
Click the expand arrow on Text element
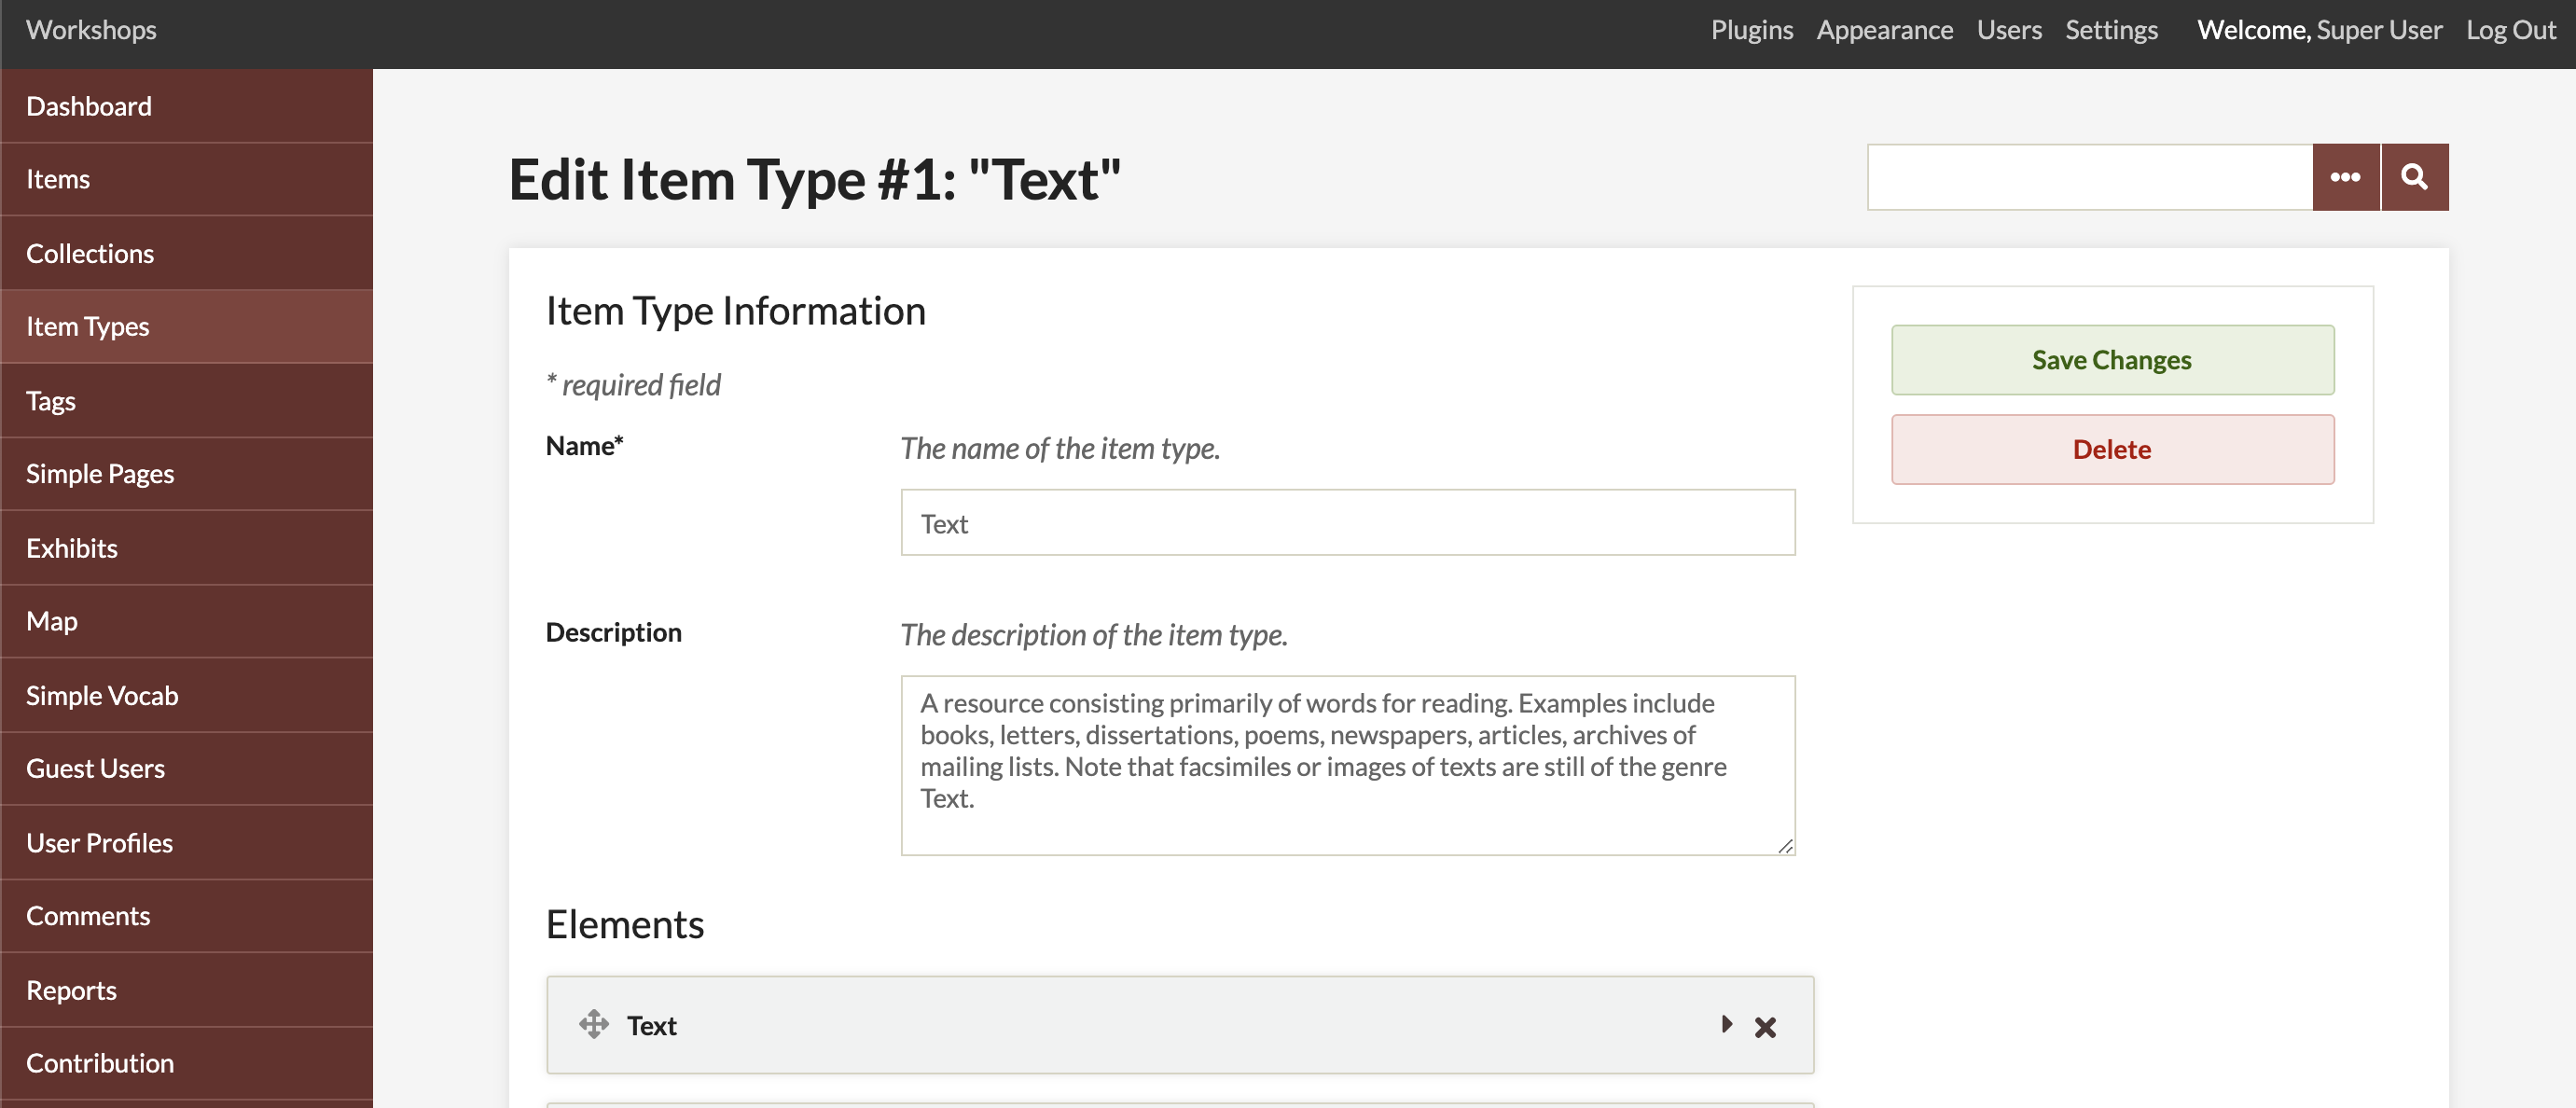pyautogui.click(x=1726, y=1022)
